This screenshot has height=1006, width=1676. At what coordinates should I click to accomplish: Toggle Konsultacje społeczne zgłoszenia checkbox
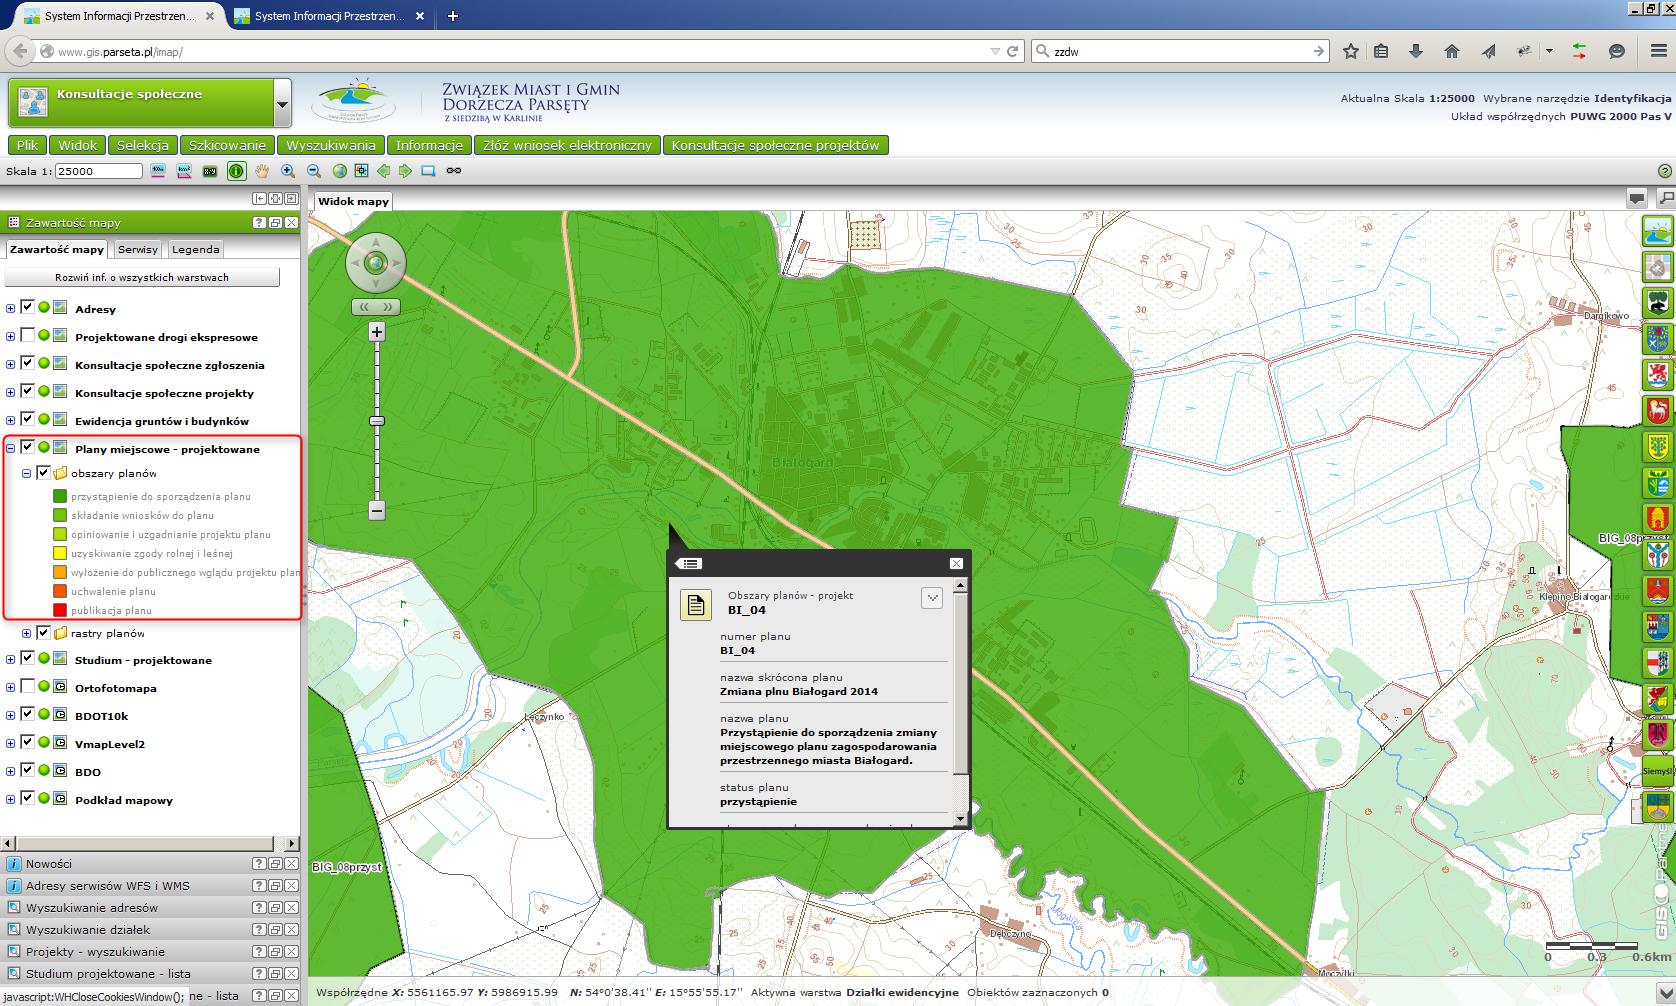(28, 363)
